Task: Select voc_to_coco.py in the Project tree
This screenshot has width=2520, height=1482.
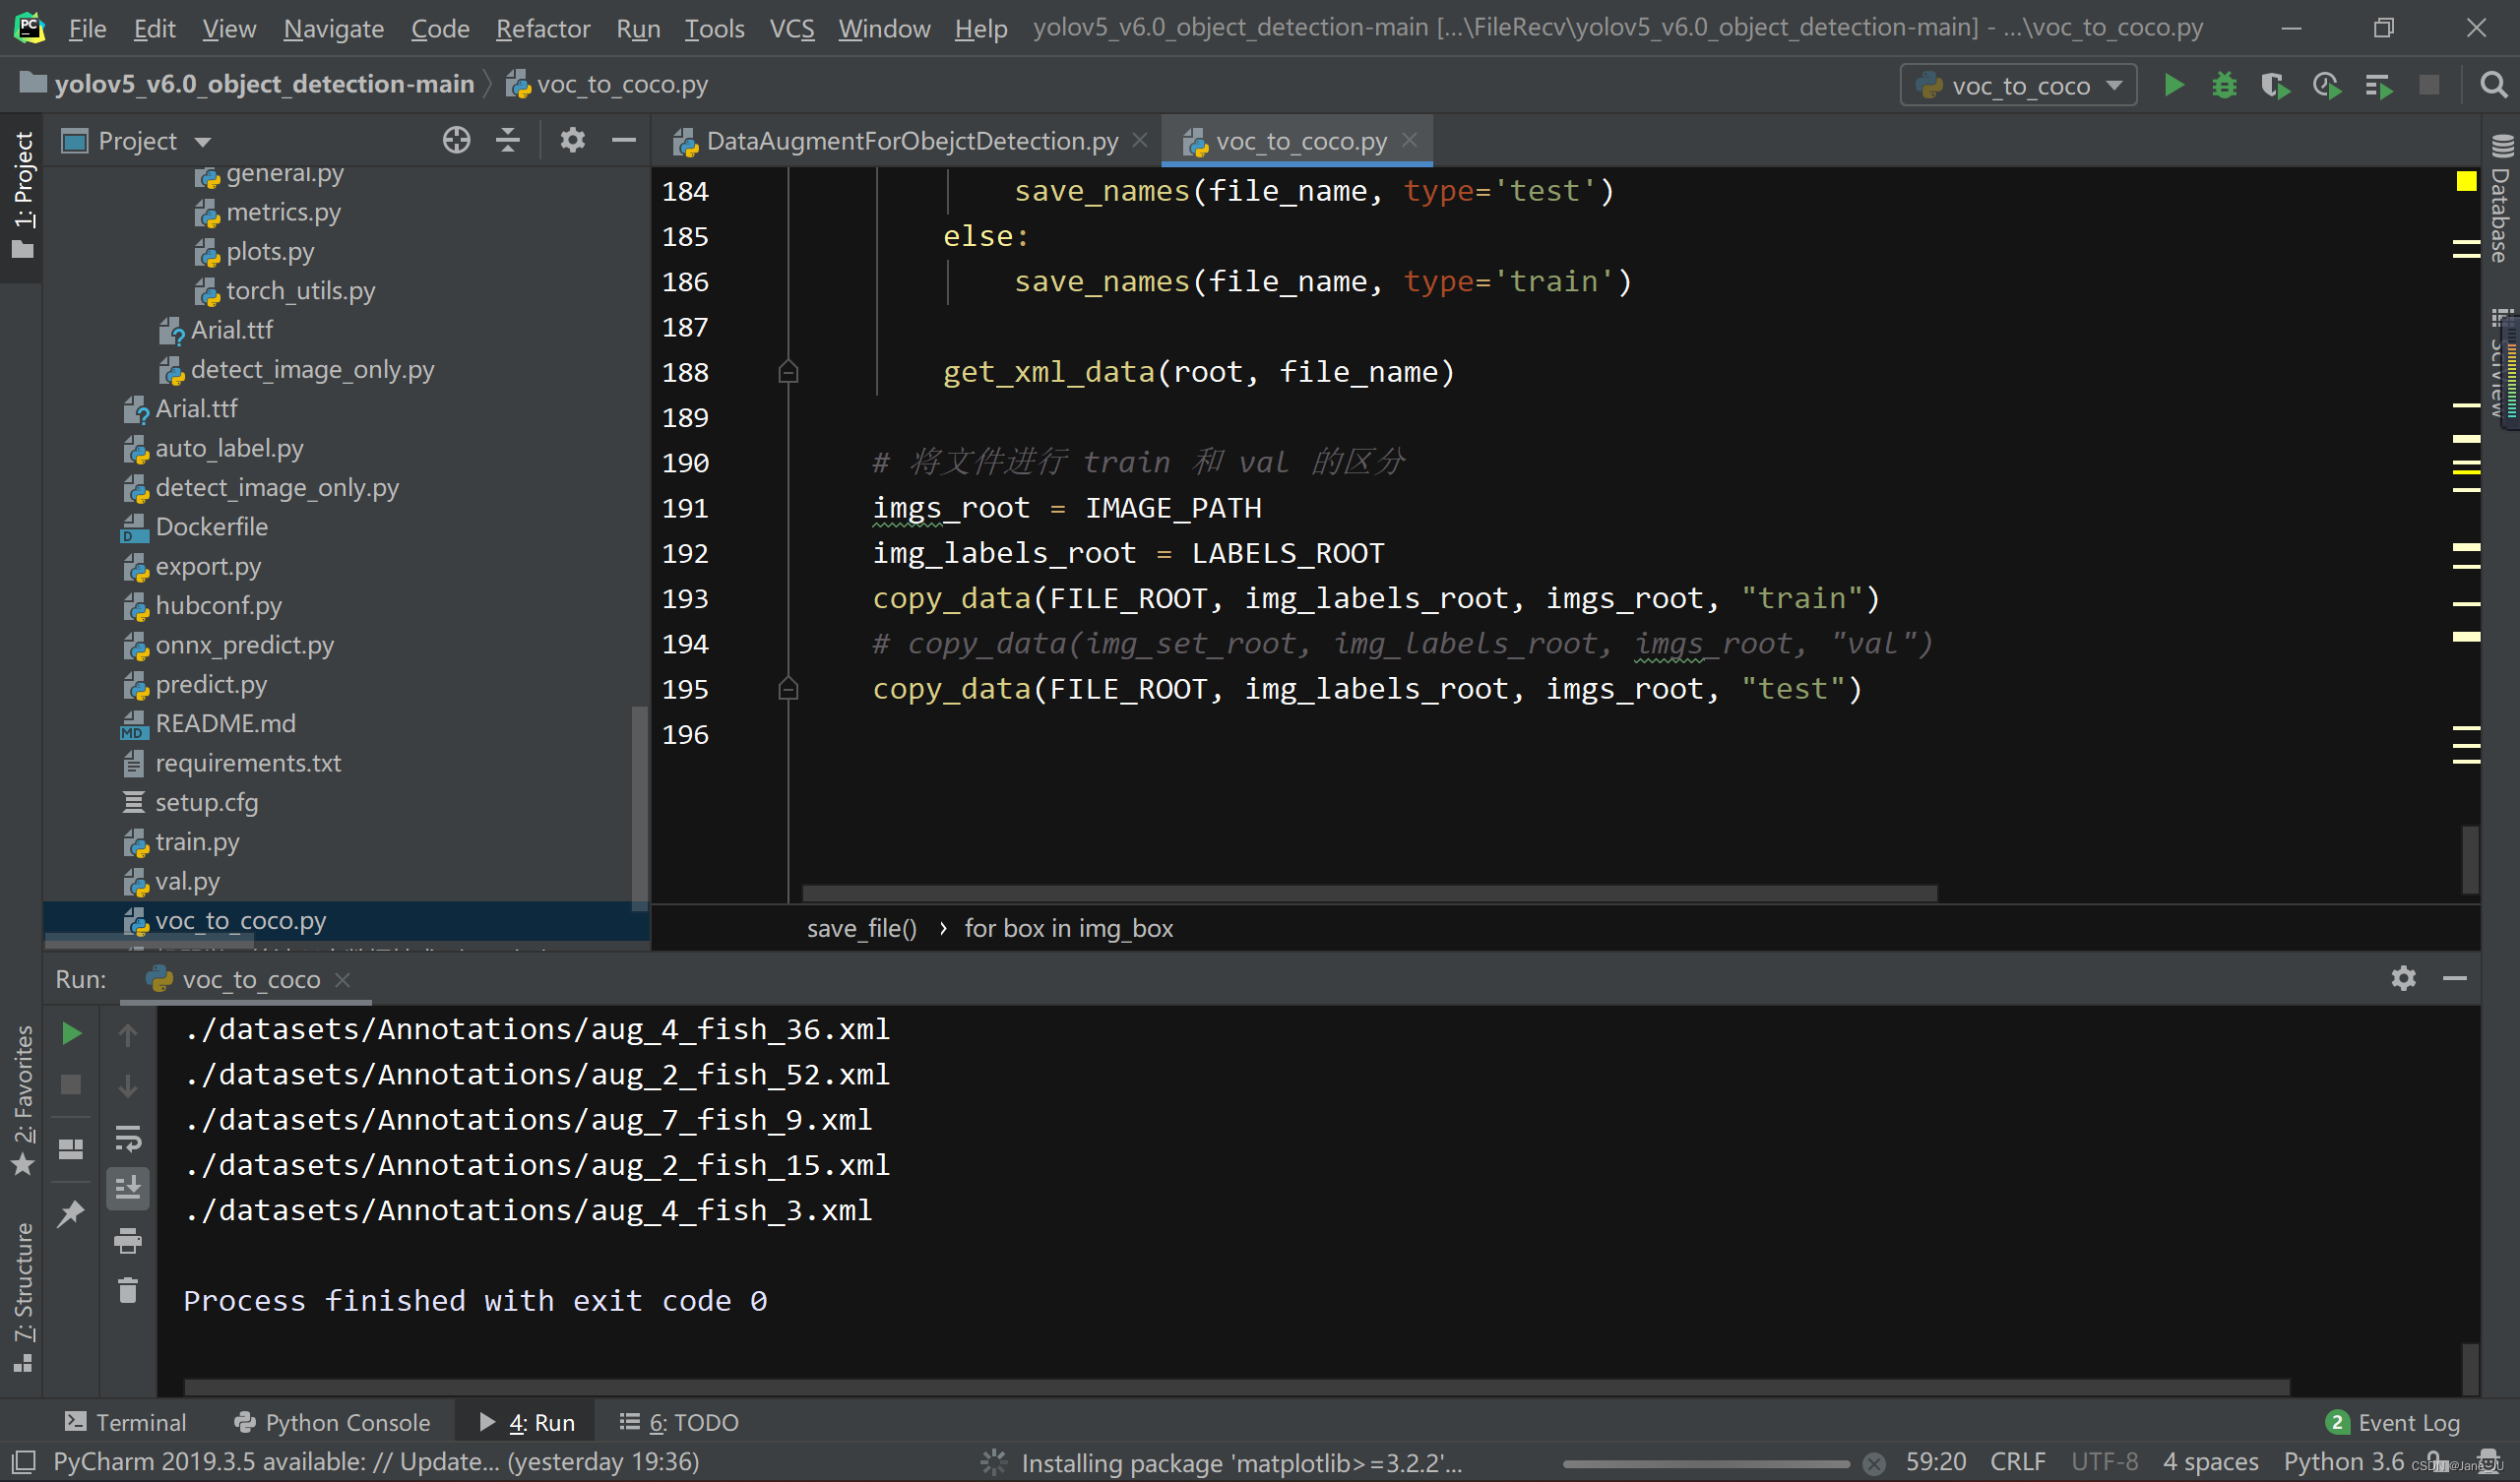Action: click(241, 920)
